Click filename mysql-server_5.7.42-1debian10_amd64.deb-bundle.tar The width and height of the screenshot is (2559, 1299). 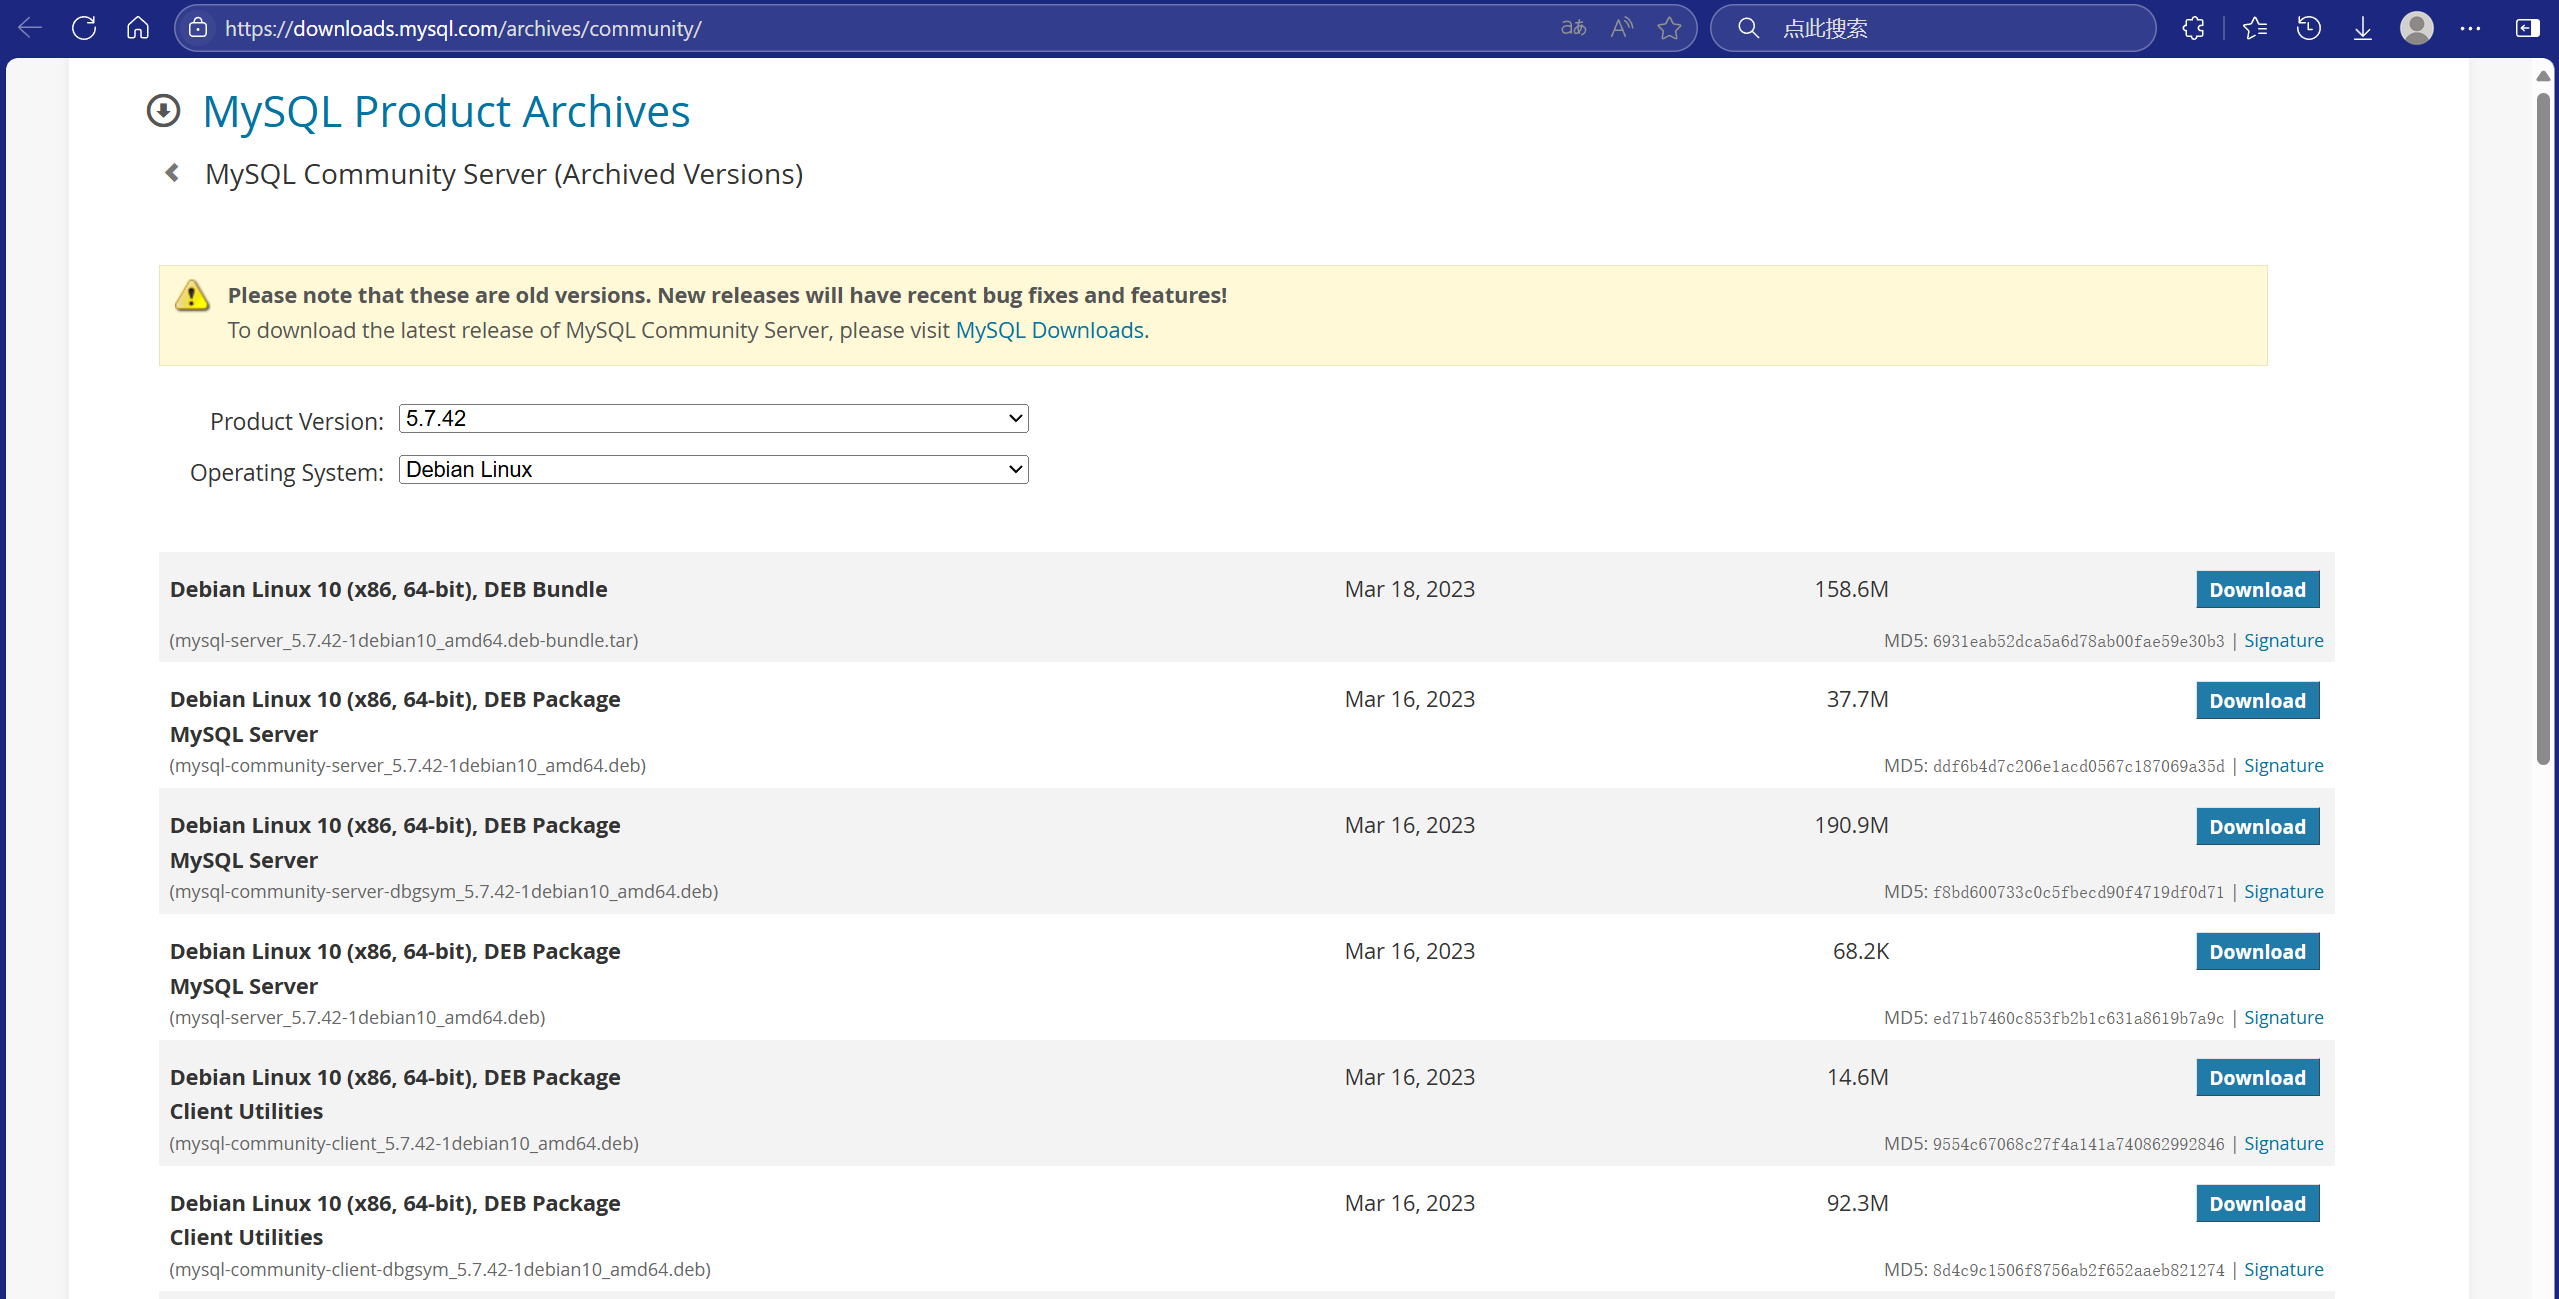(x=404, y=640)
